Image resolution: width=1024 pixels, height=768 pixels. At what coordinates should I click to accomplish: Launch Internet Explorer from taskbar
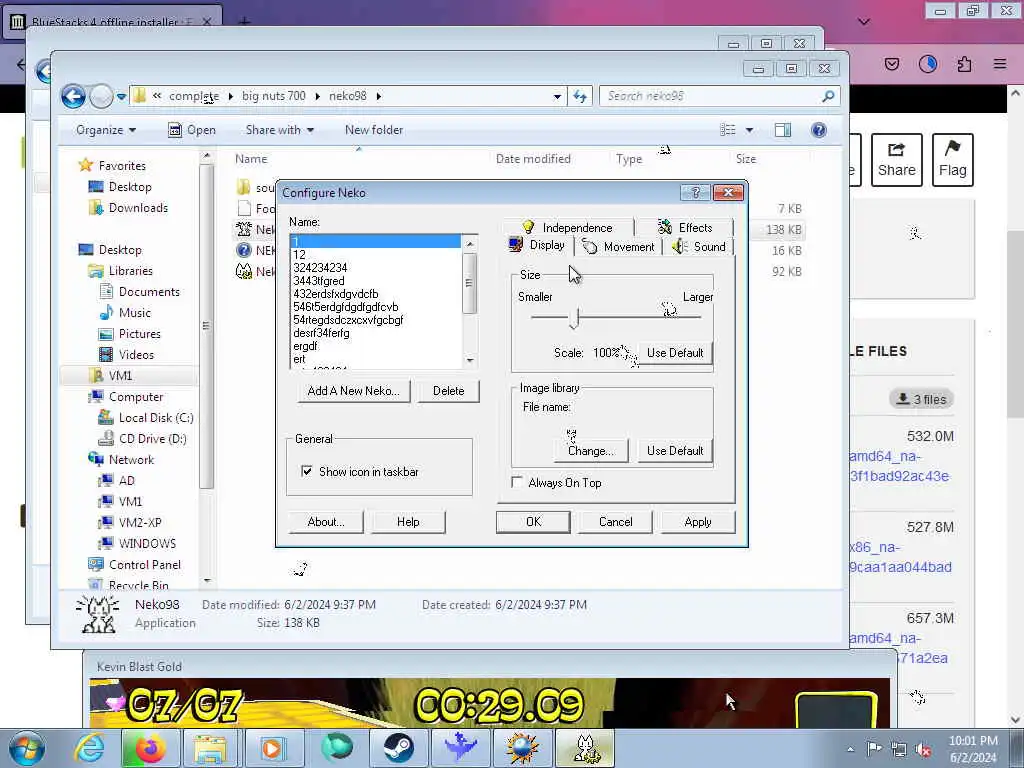tap(89, 748)
